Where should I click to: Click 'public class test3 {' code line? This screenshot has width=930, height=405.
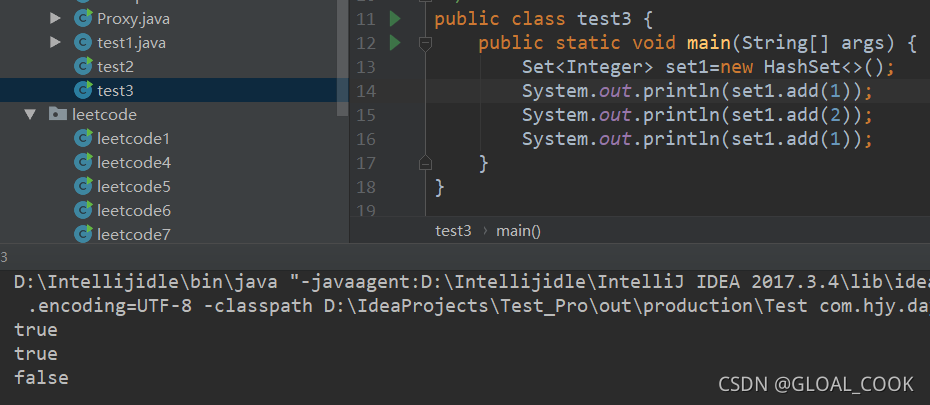(543, 19)
